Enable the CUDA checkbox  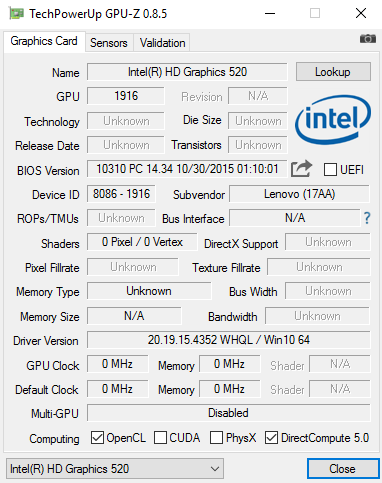(x=160, y=438)
